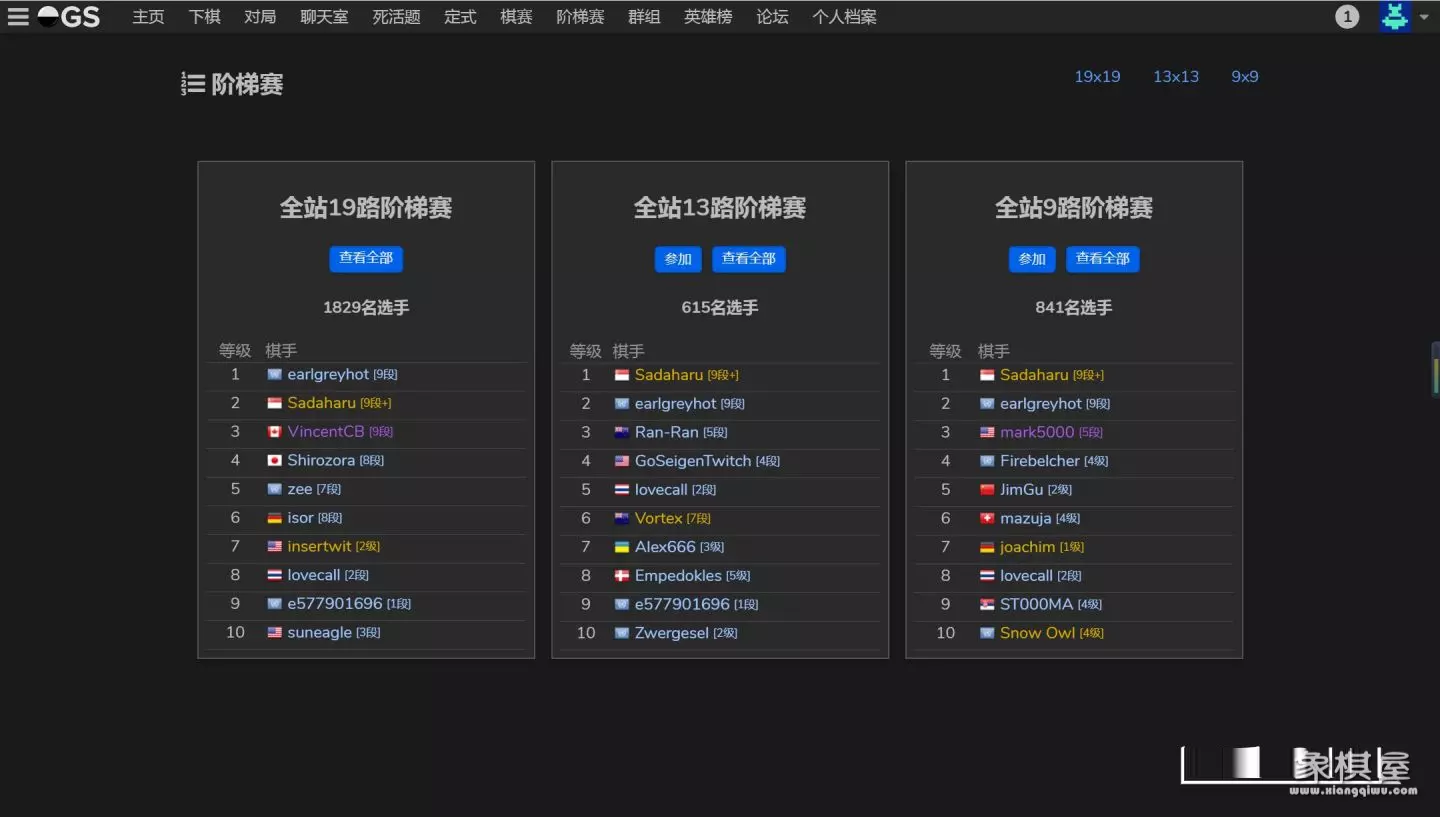1440x817 pixels.
Task: Expand the profile dropdown arrow
Action: 1424,17
